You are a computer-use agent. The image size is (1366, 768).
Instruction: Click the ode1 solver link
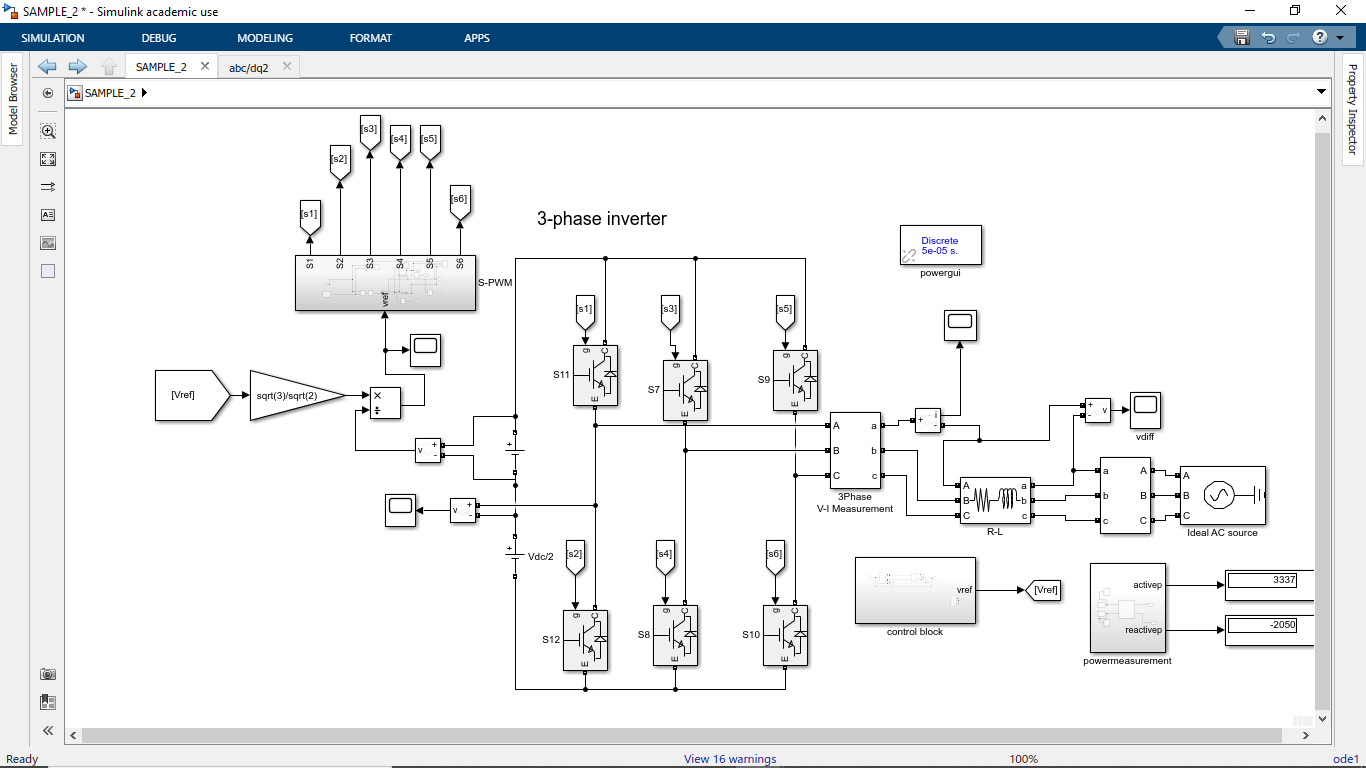[x=1346, y=759]
